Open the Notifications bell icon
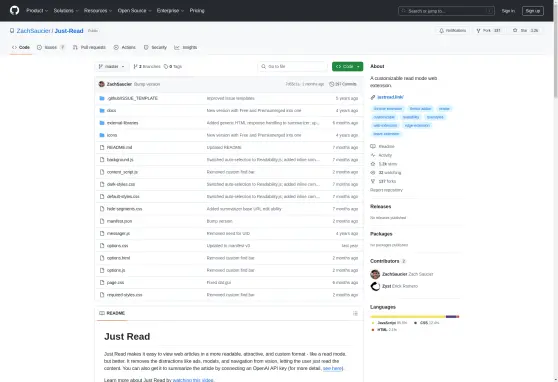558x382 pixels. tap(441, 31)
